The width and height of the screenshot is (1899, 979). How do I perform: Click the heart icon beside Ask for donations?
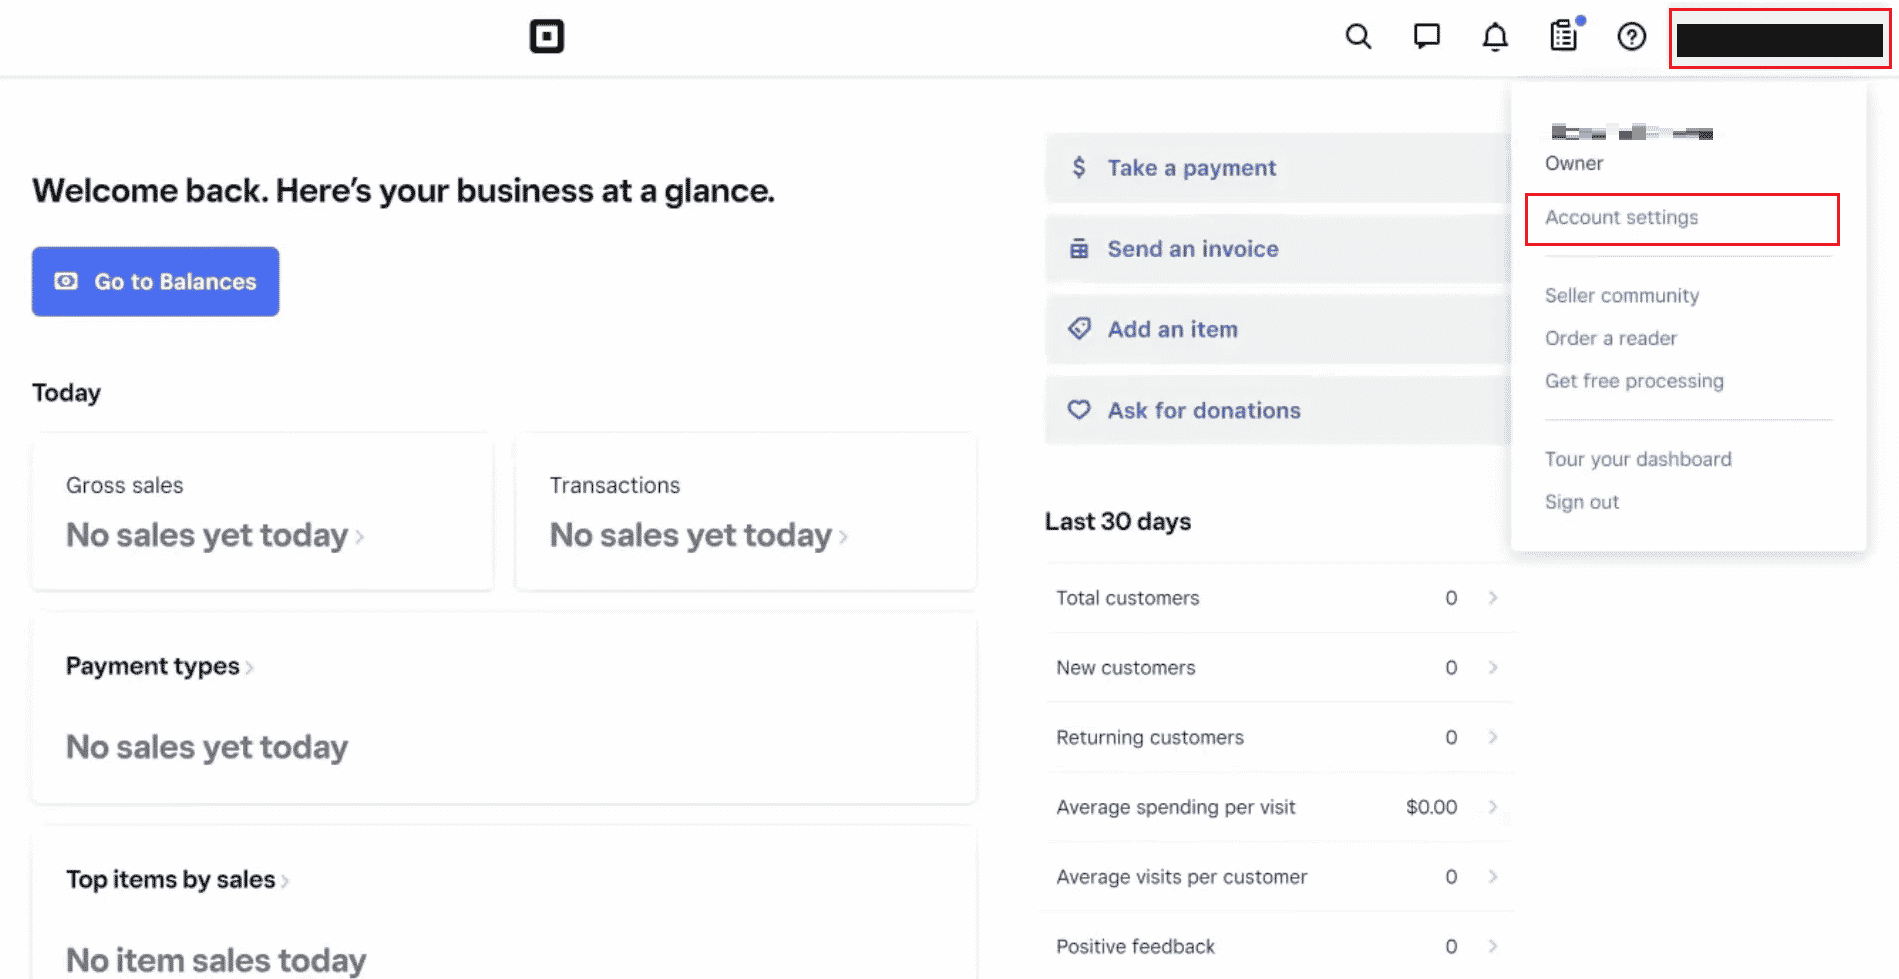pos(1079,410)
